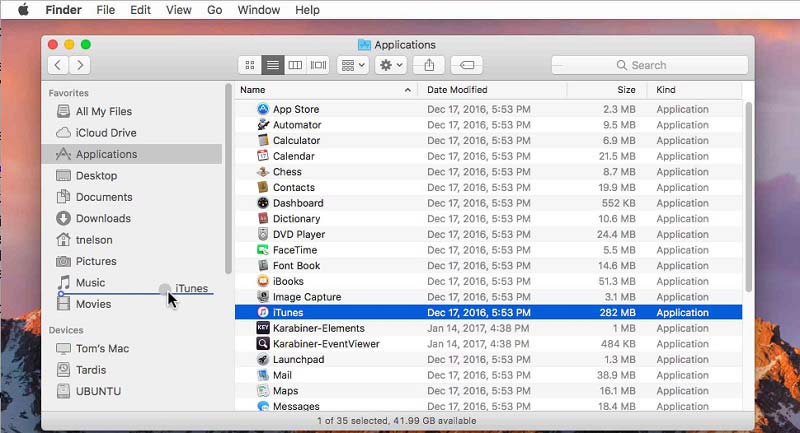Viewport: 800px width, 433px height.
Task: Open the Arrange grouping dropdown
Action: pos(352,65)
